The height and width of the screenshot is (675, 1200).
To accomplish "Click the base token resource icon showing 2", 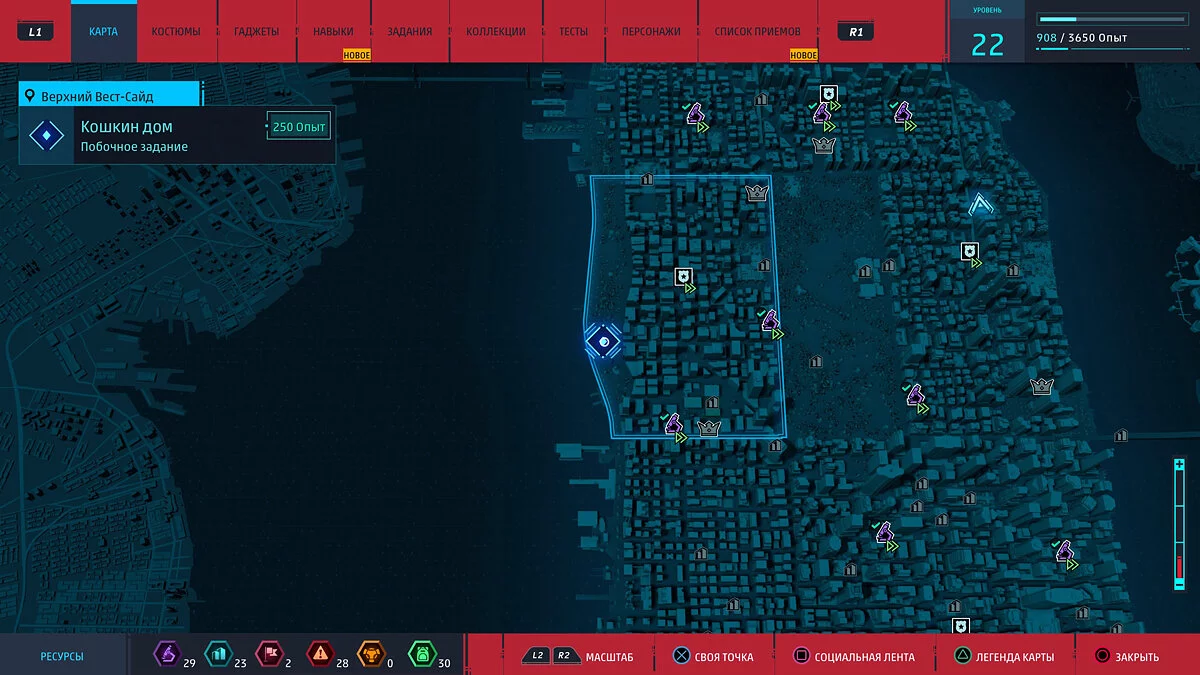I will pyautogui.click(x=268, y=655).
